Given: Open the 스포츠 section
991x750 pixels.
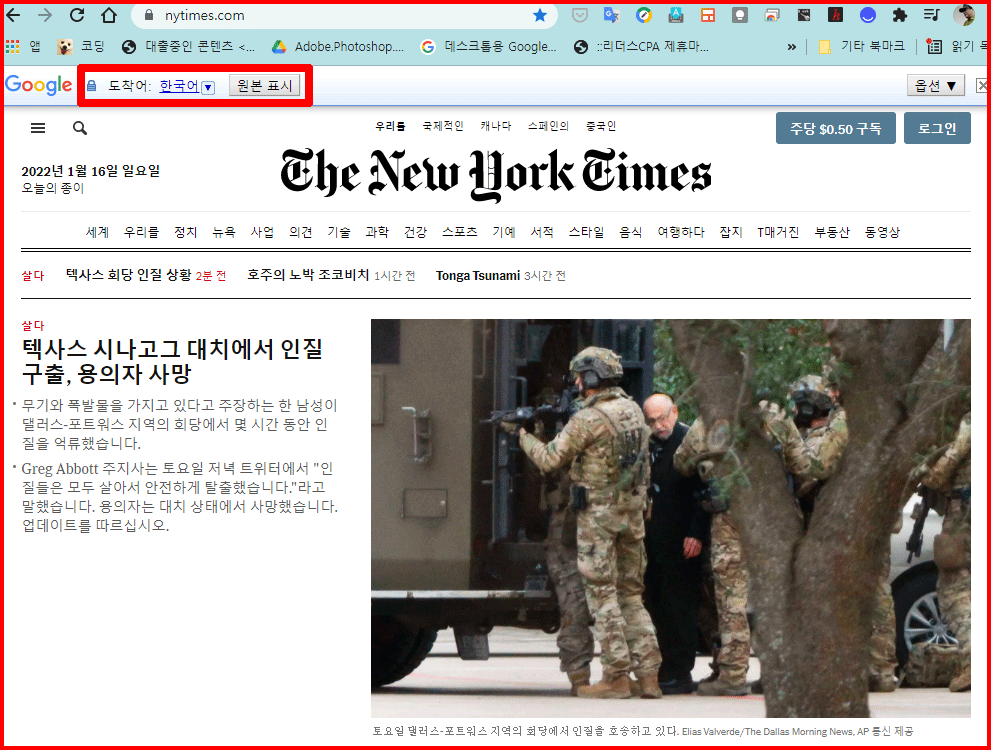Looking at the screenshot, I should click(x=459, y=233).
